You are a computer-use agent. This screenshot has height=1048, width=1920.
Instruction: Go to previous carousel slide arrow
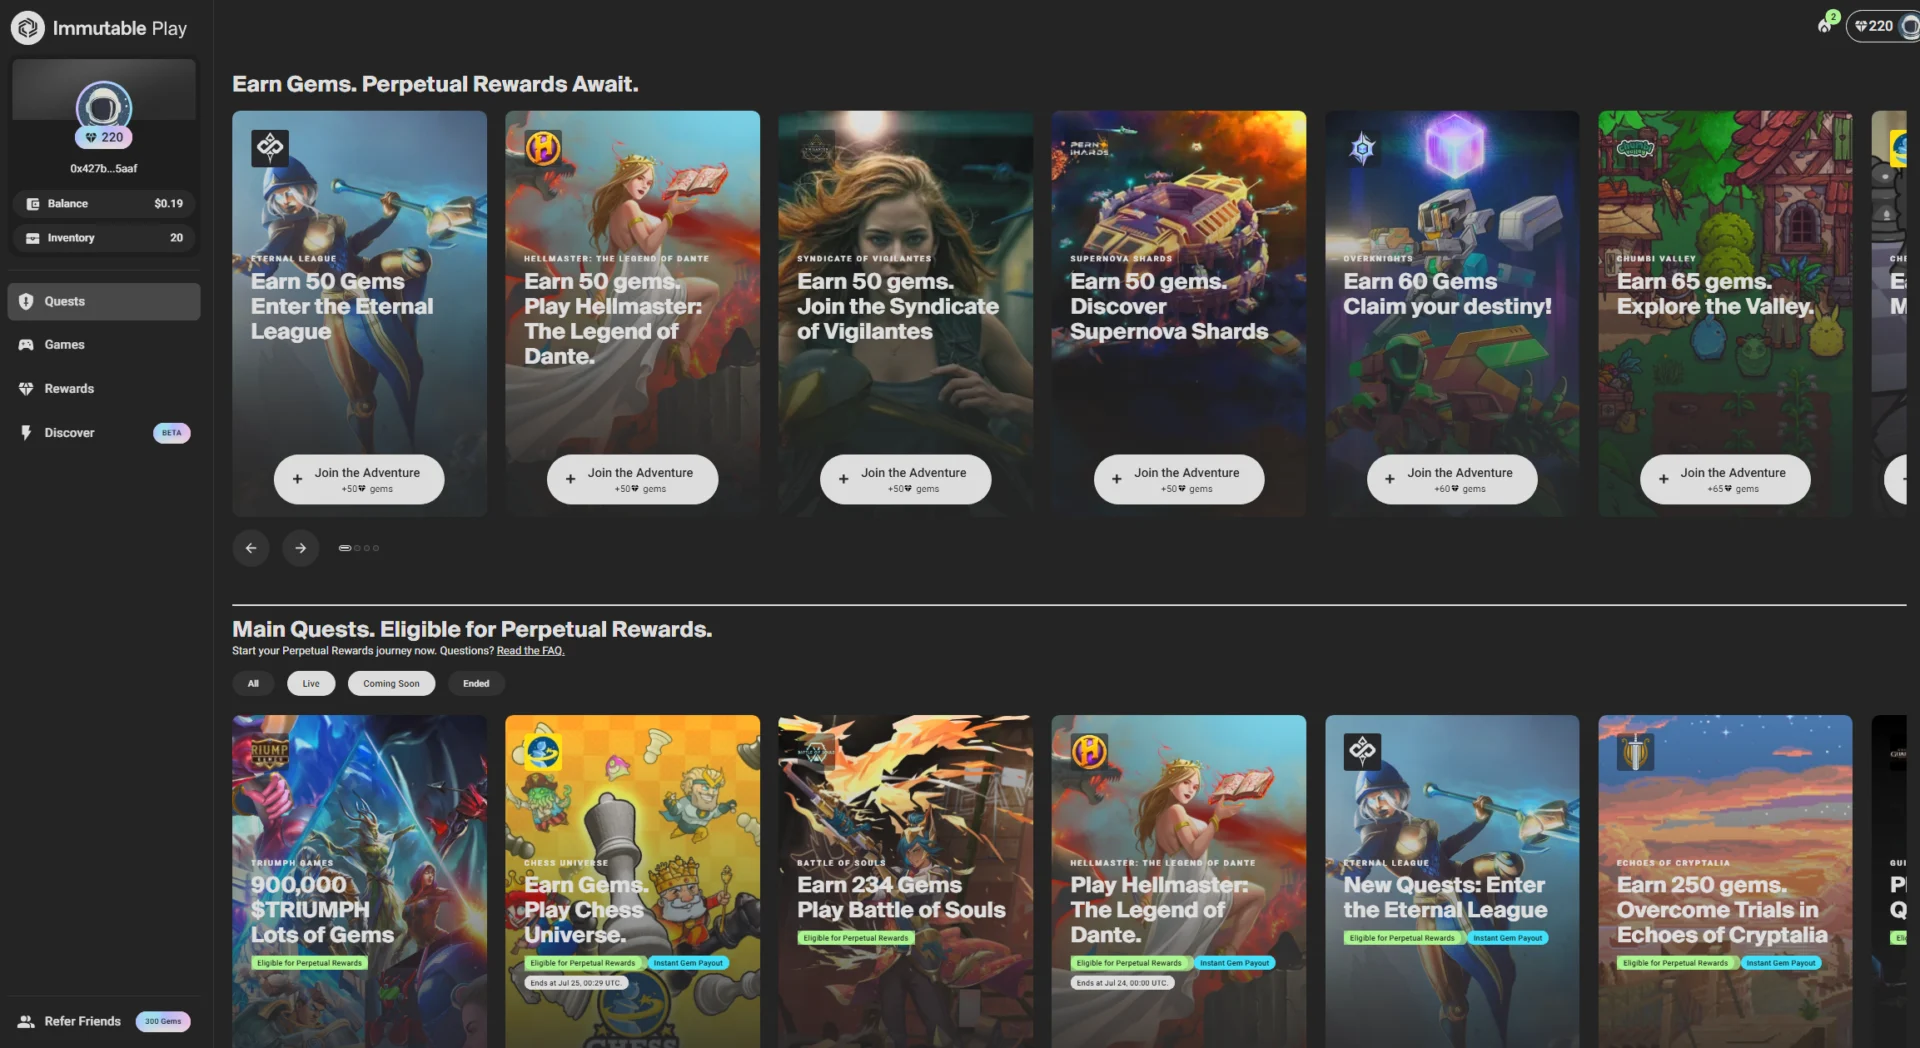pyautogui.click(x=251, y=548)
